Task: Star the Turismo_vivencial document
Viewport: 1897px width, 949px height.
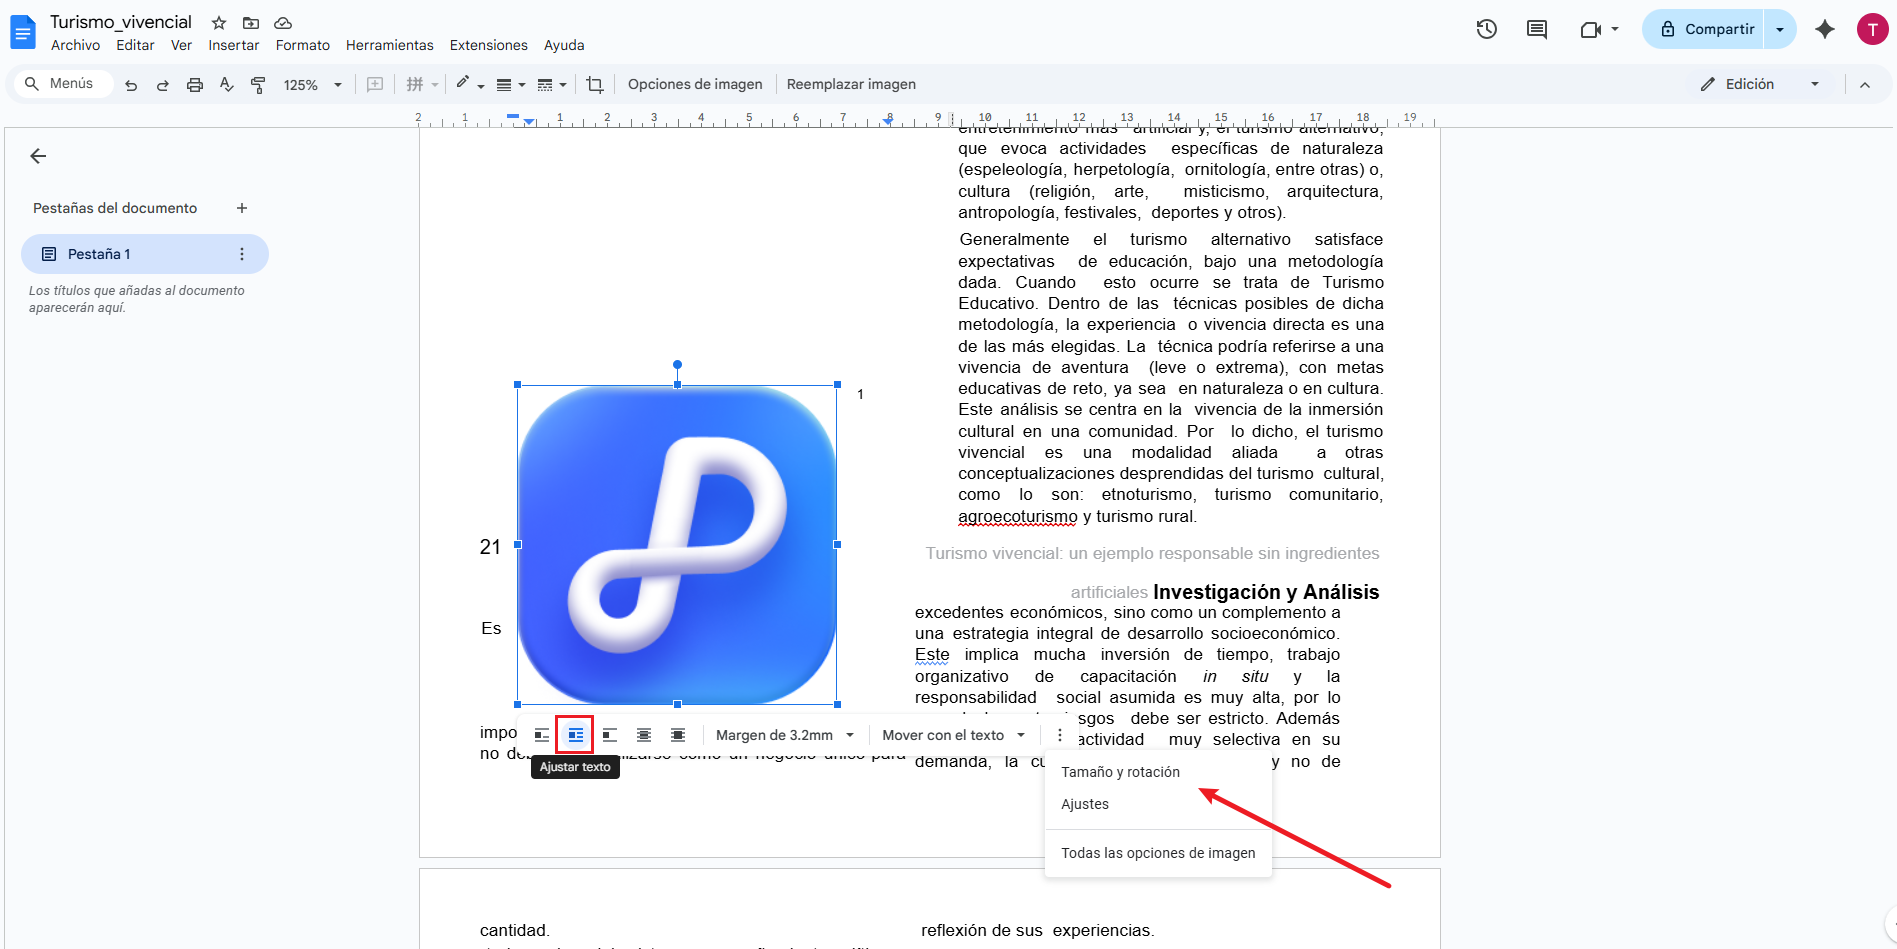Action: [219, 22]
